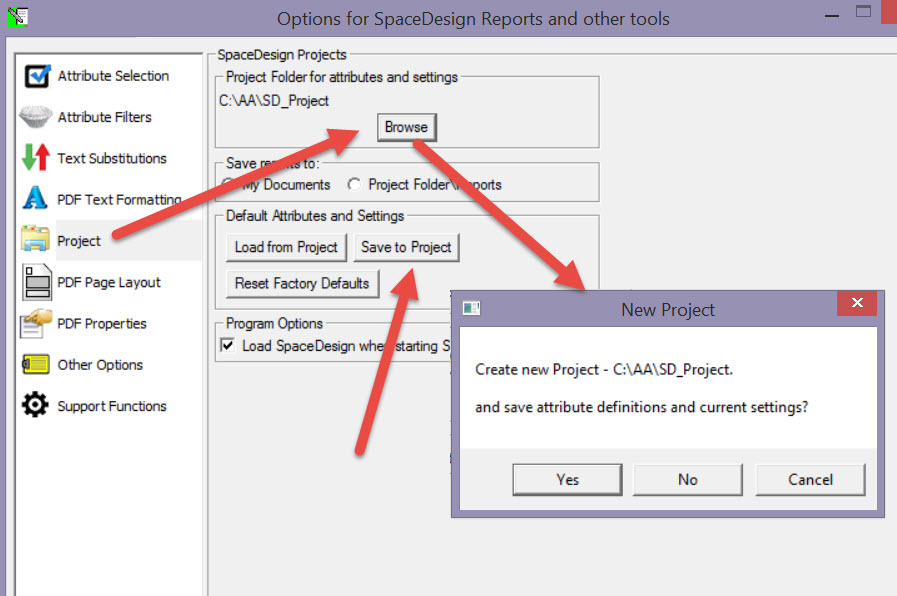Select the Text Substitutions arrows icon
This screenshot has width=897, height=596.
[x=36, y=158]
